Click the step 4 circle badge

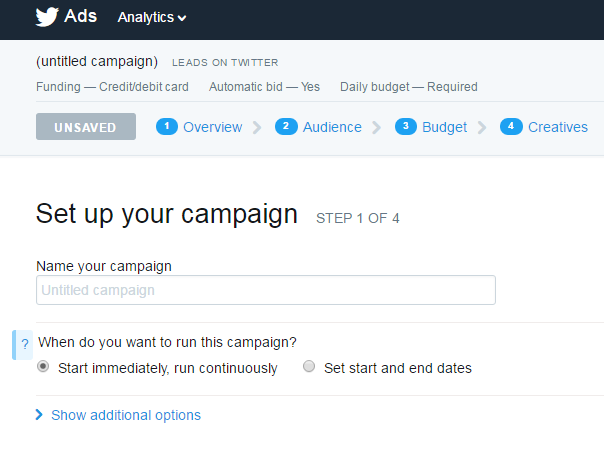coord(511,127)
